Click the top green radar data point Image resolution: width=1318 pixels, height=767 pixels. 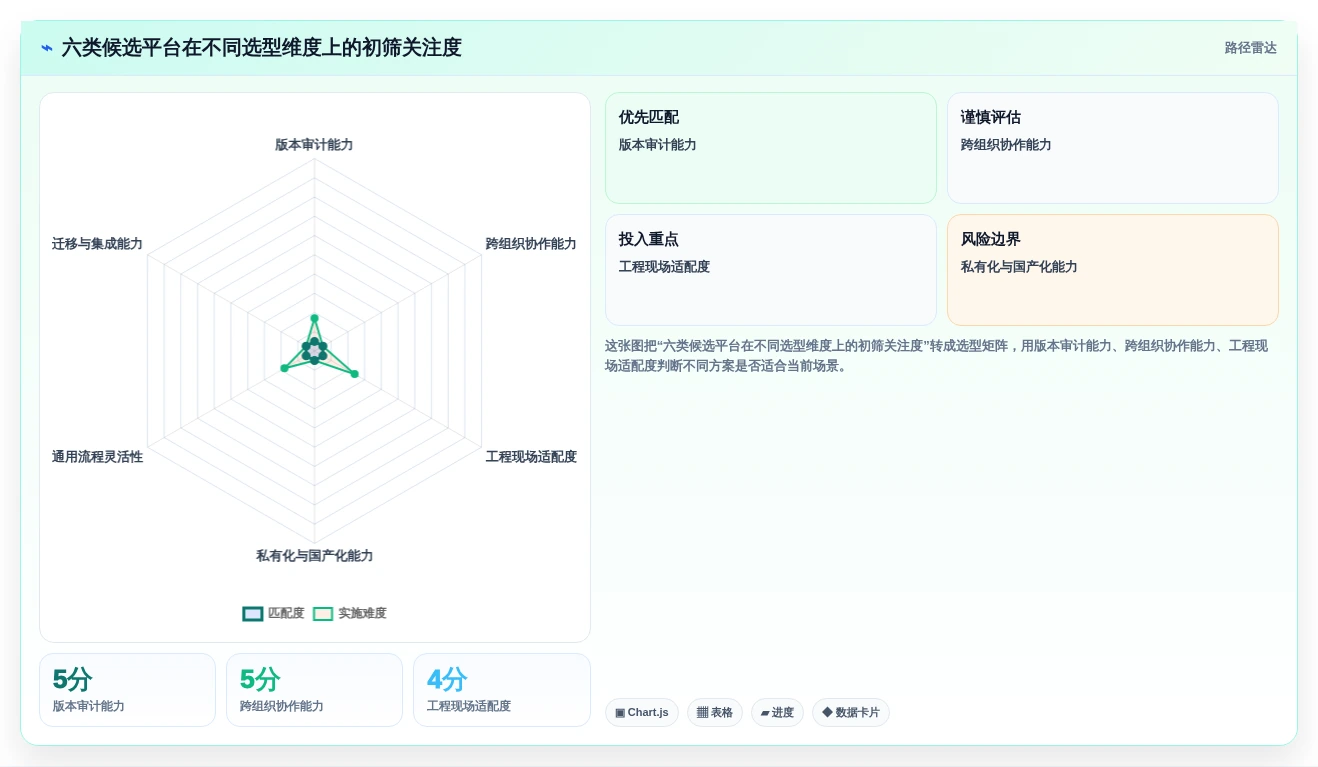tap(314, 319)
